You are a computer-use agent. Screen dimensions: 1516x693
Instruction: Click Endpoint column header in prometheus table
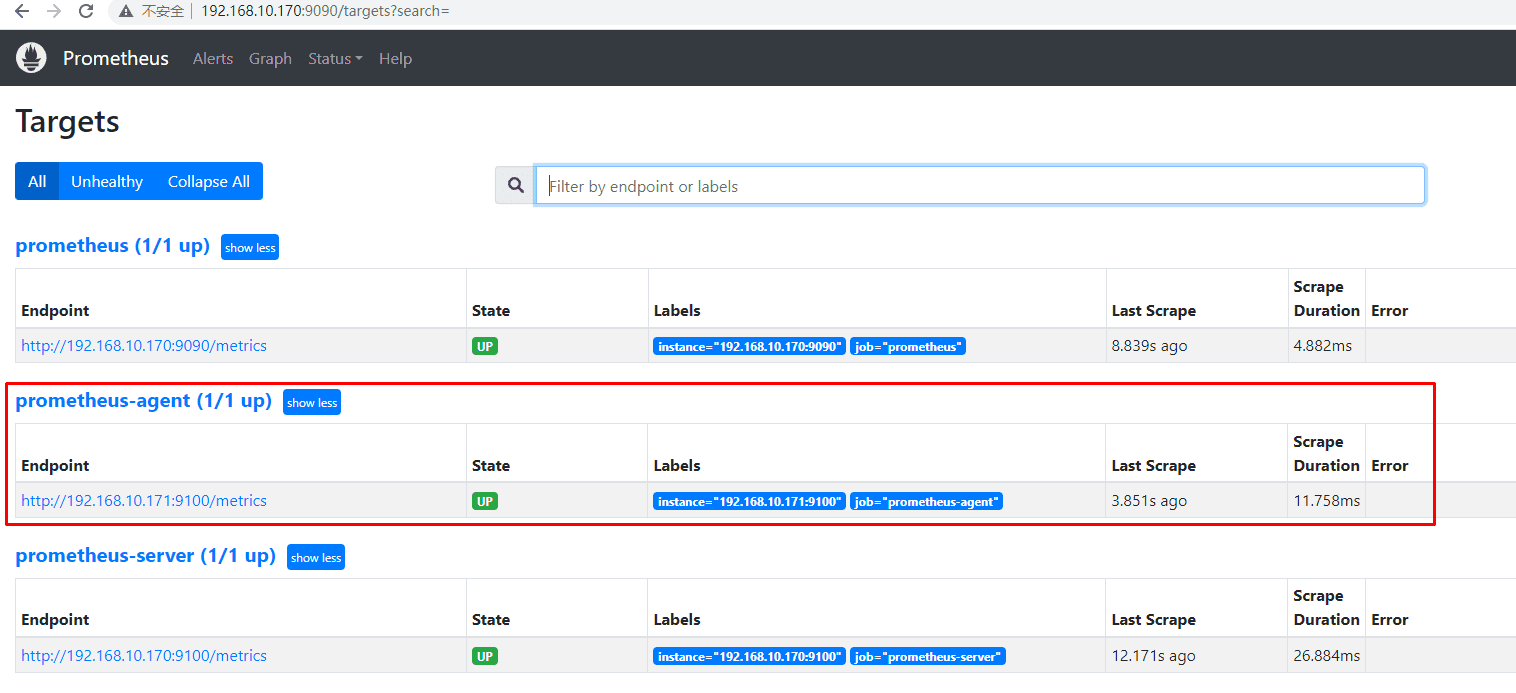click(x=55, y=311)
